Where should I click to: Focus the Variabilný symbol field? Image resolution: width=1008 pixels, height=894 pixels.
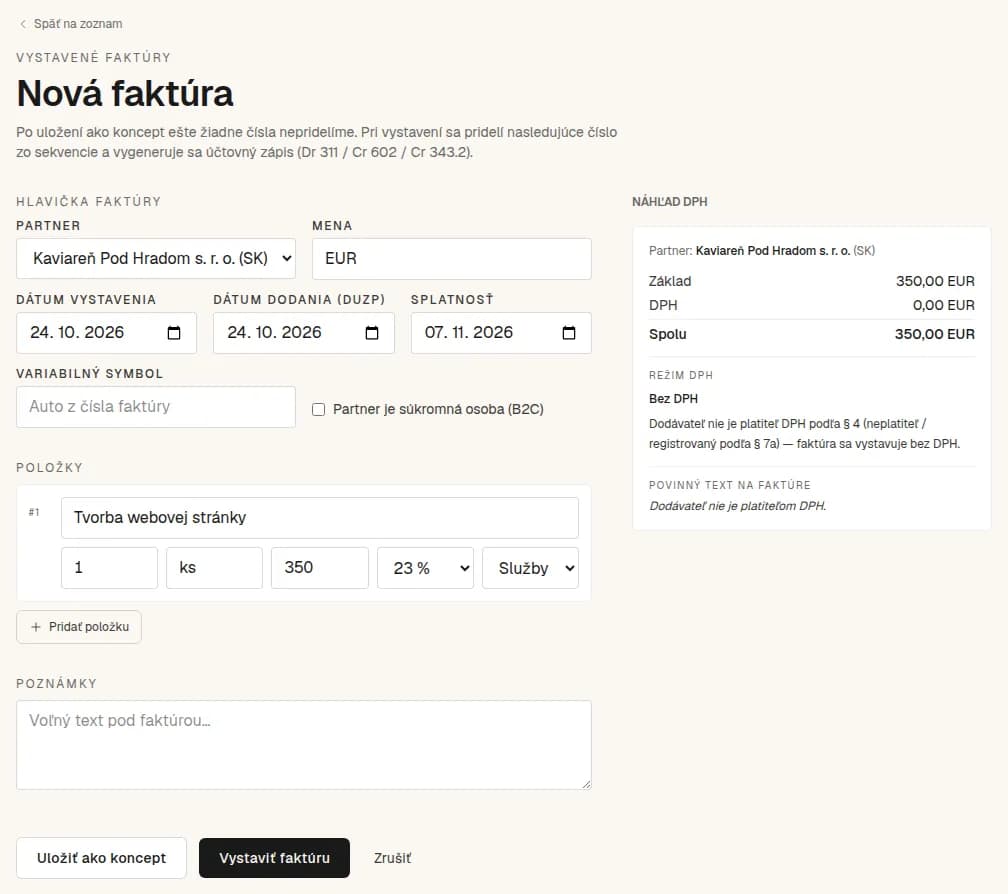(156, 407)
